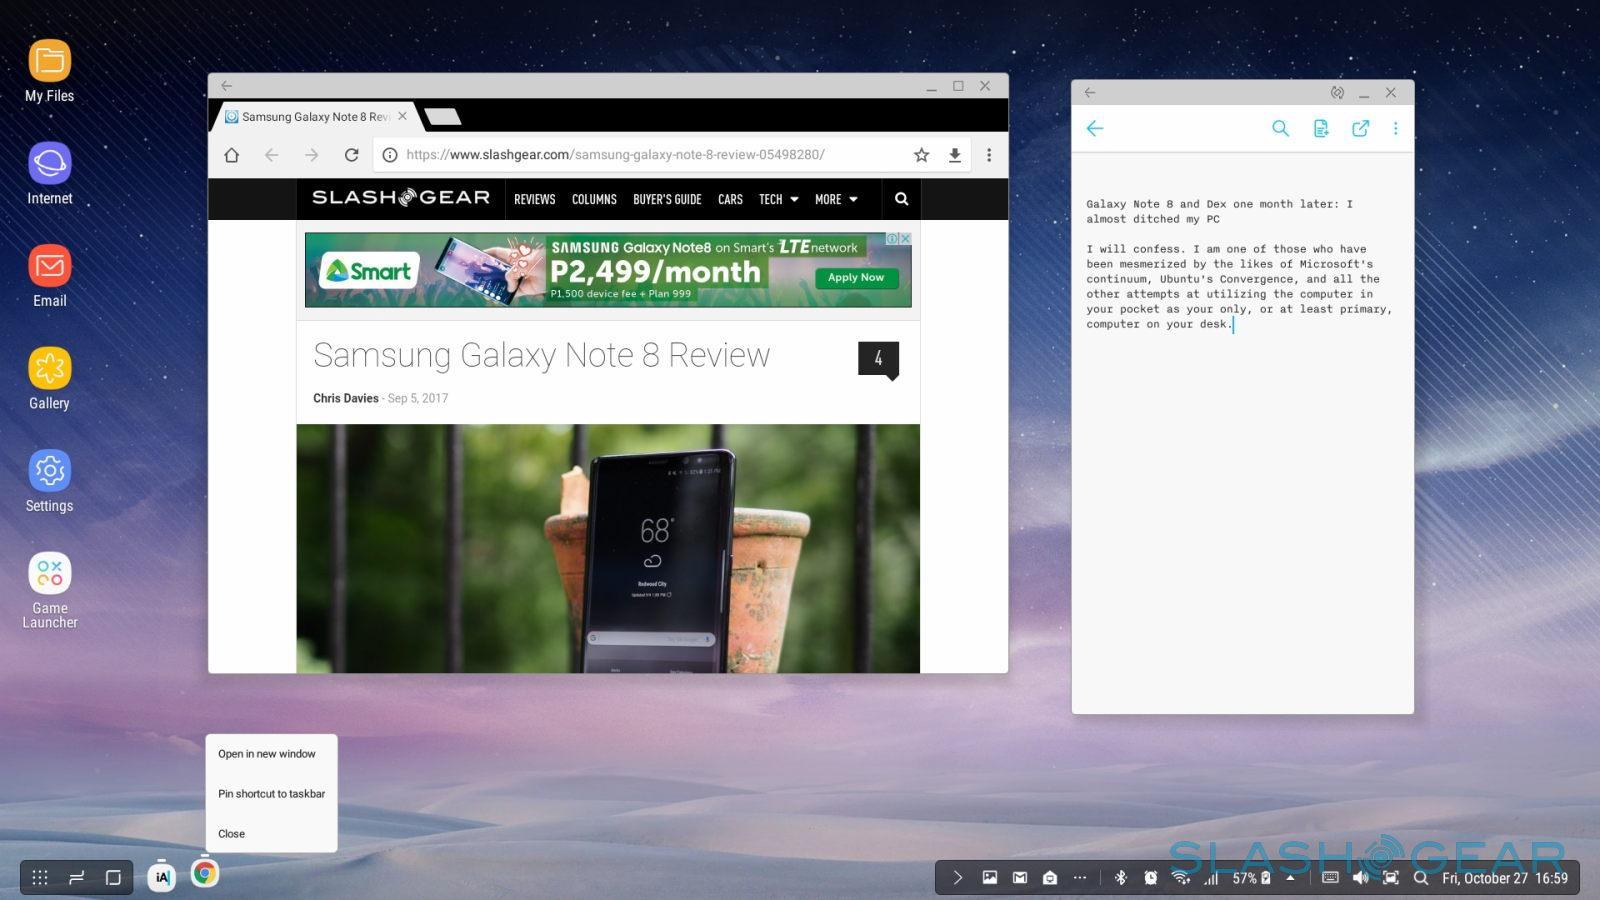This screenshot has width=1600, height=900.
Task: Expand the MORE dropdown in the nav
Action: tap(836, 199)
